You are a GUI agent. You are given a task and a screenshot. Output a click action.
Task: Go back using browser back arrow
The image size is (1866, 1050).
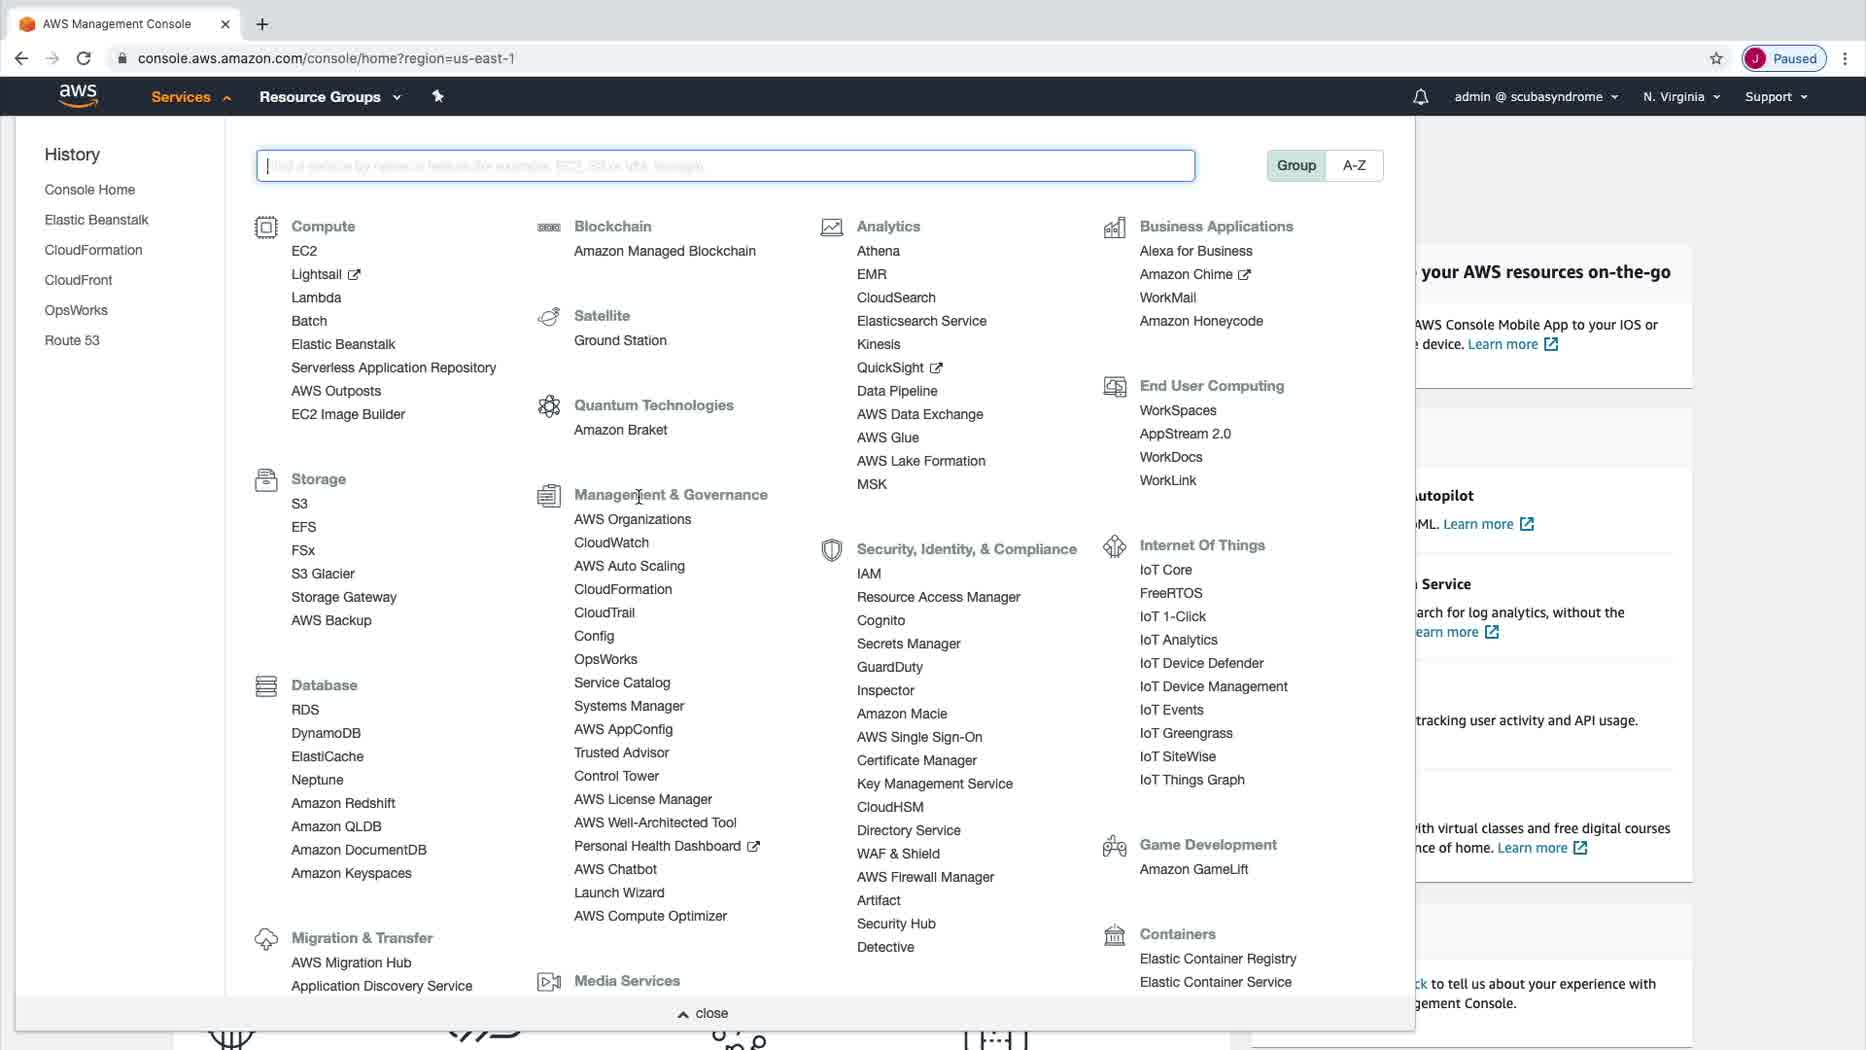click(x=21, y=58)
